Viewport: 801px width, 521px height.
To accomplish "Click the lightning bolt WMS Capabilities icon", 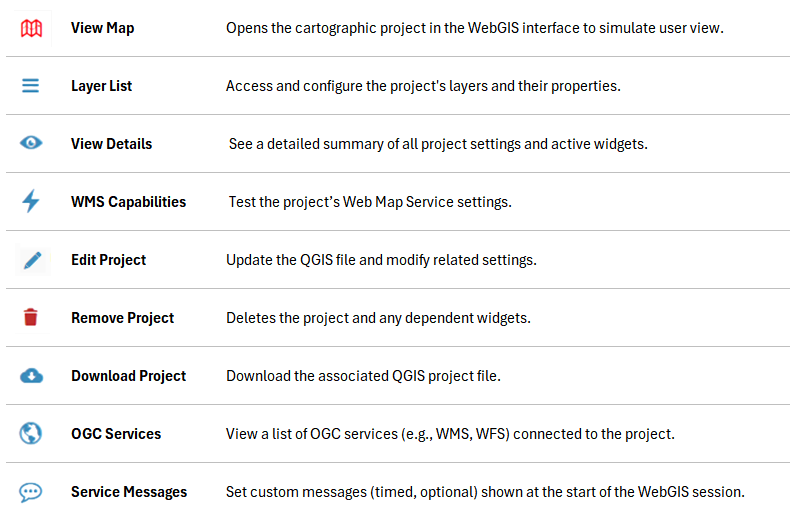I will 31,201.
